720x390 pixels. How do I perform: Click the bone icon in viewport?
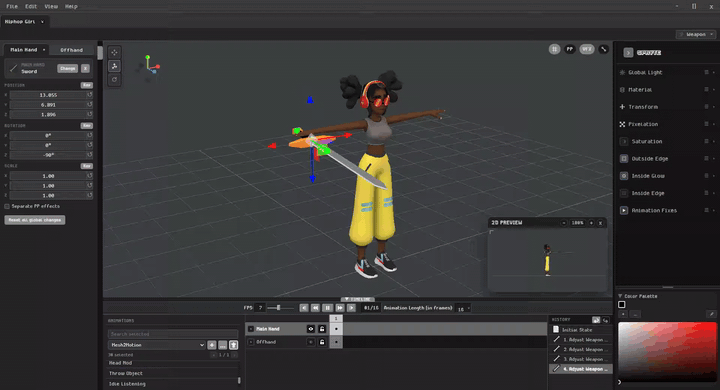click(603, 49)
